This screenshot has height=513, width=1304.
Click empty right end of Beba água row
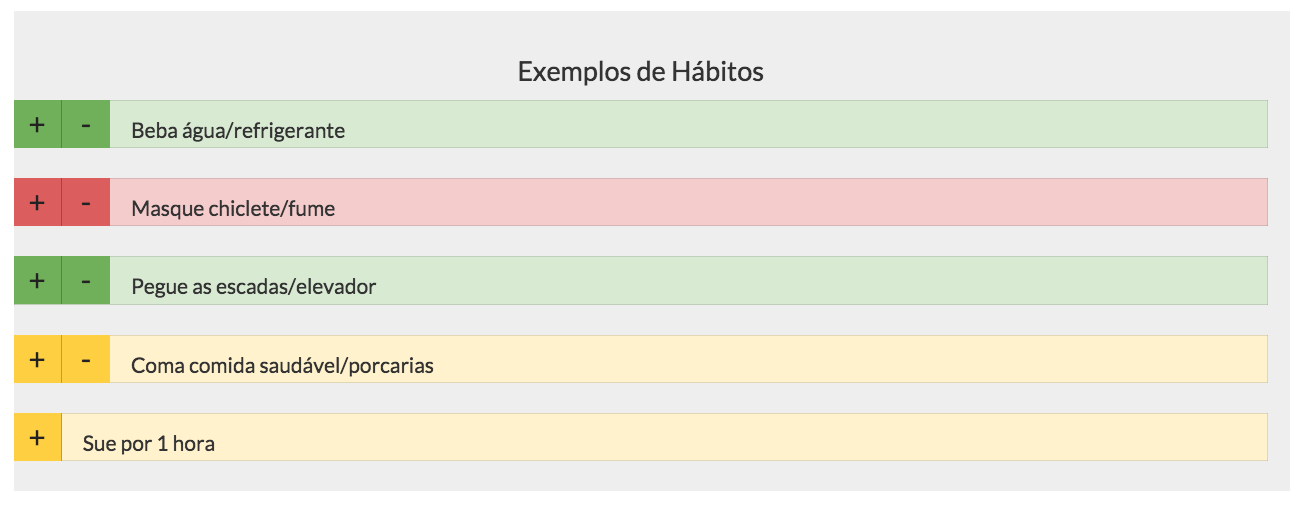[1150, 124]
